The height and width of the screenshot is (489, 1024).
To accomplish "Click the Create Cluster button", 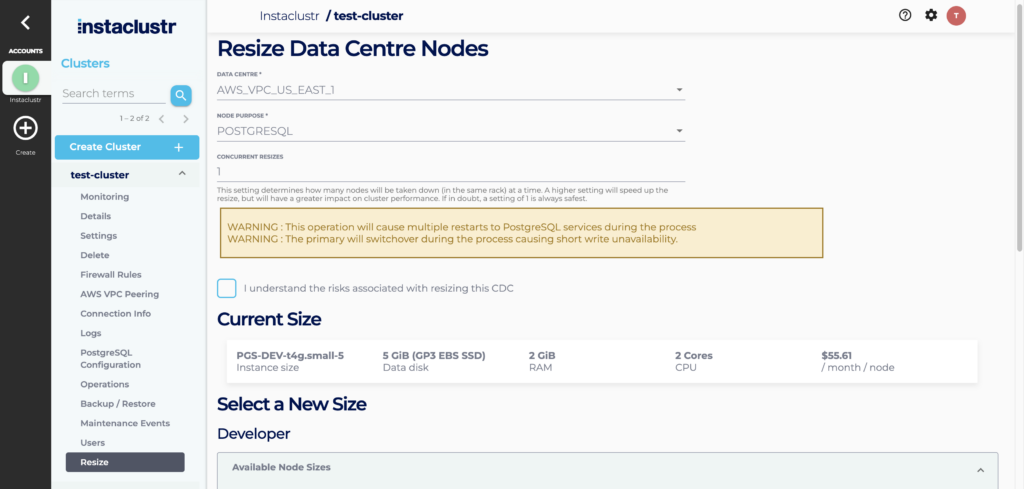I will [126, 147].
